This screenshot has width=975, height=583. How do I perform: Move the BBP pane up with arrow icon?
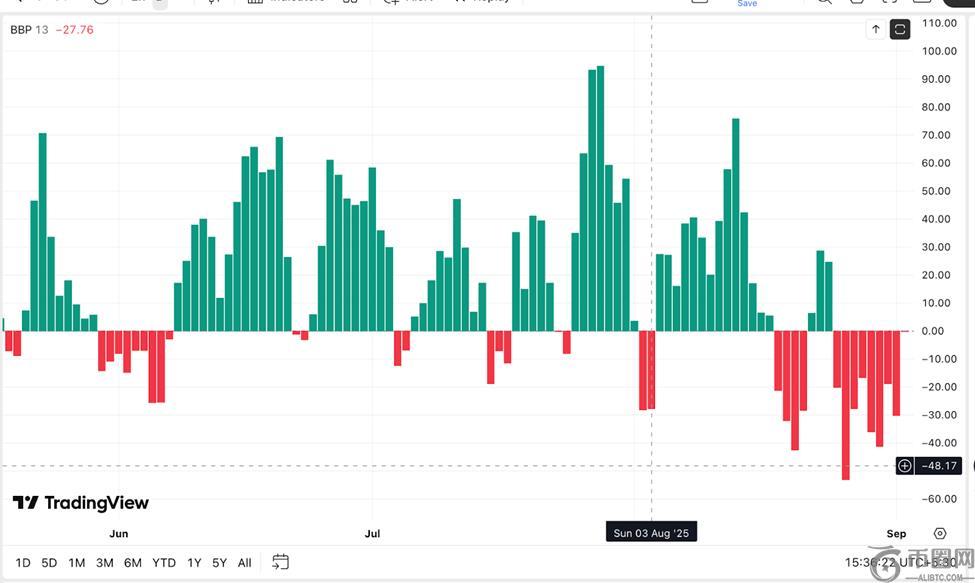[x=876, y=30]
